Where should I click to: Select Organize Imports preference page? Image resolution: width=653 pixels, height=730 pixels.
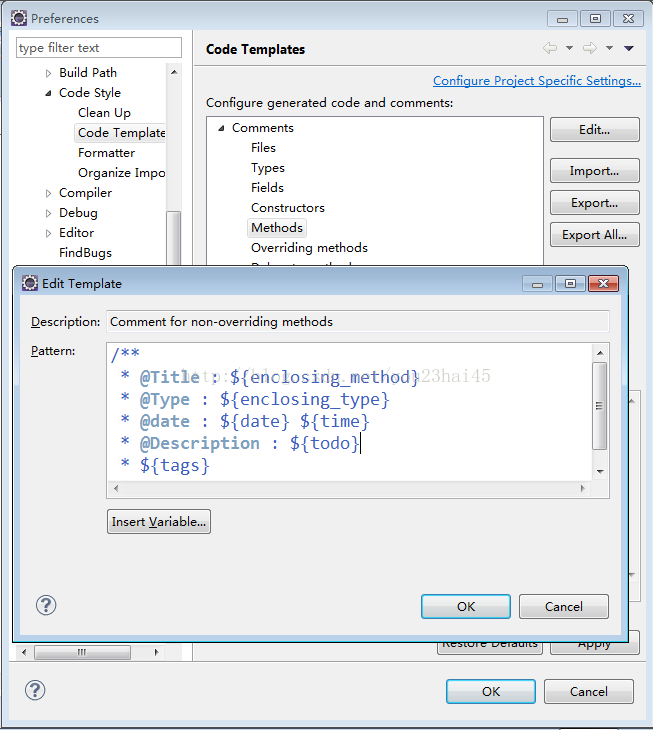pos(121,173)
